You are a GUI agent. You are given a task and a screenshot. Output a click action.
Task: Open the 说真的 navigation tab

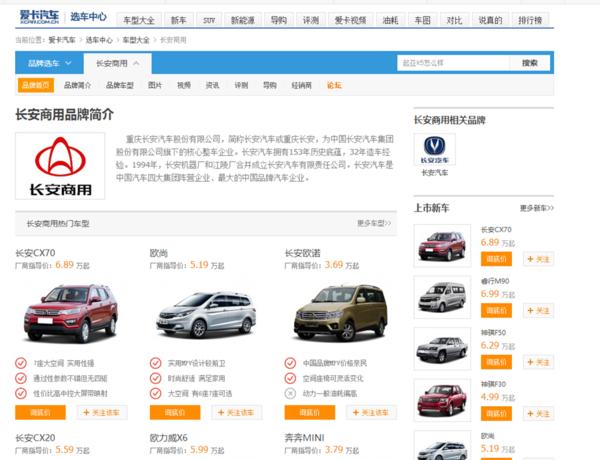(490, 20)
